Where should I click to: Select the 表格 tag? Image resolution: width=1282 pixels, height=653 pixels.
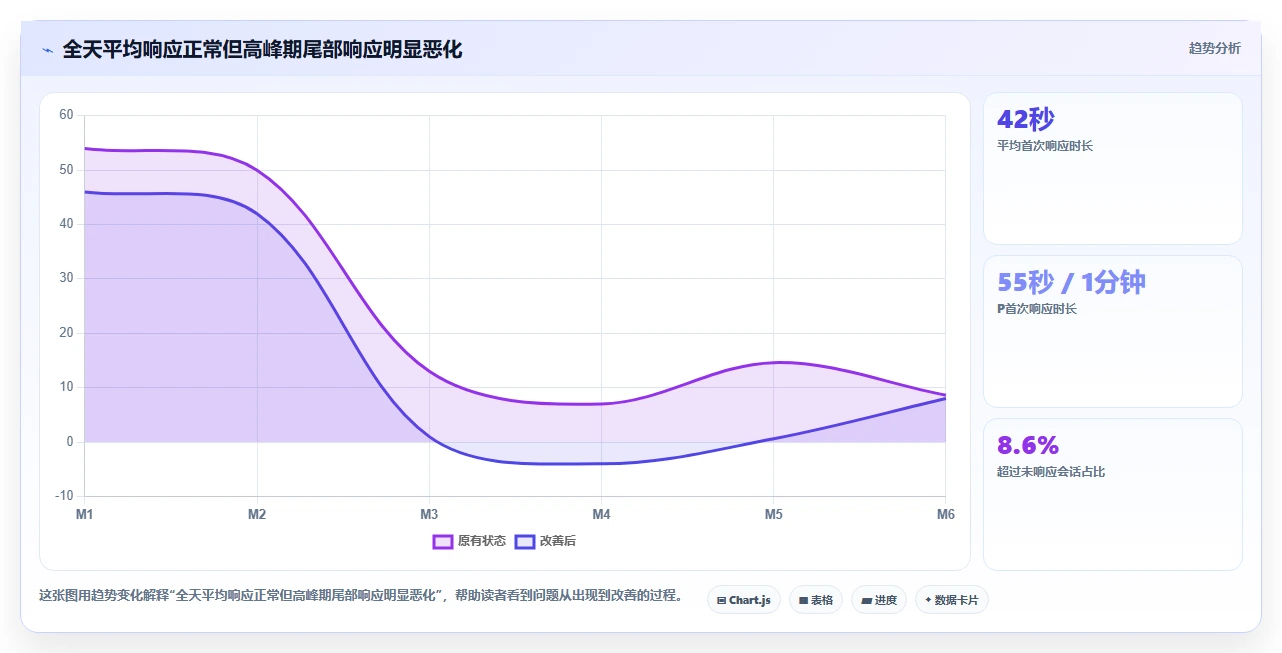coord(816,600)
